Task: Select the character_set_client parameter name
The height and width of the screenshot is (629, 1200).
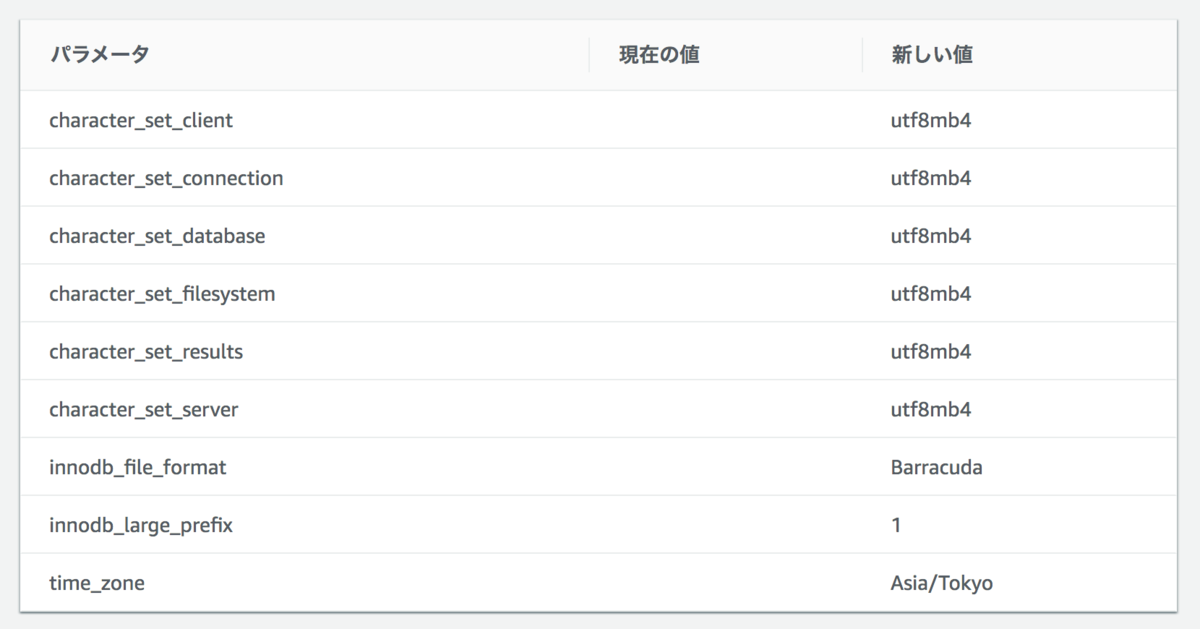Action: coord(141,121)
